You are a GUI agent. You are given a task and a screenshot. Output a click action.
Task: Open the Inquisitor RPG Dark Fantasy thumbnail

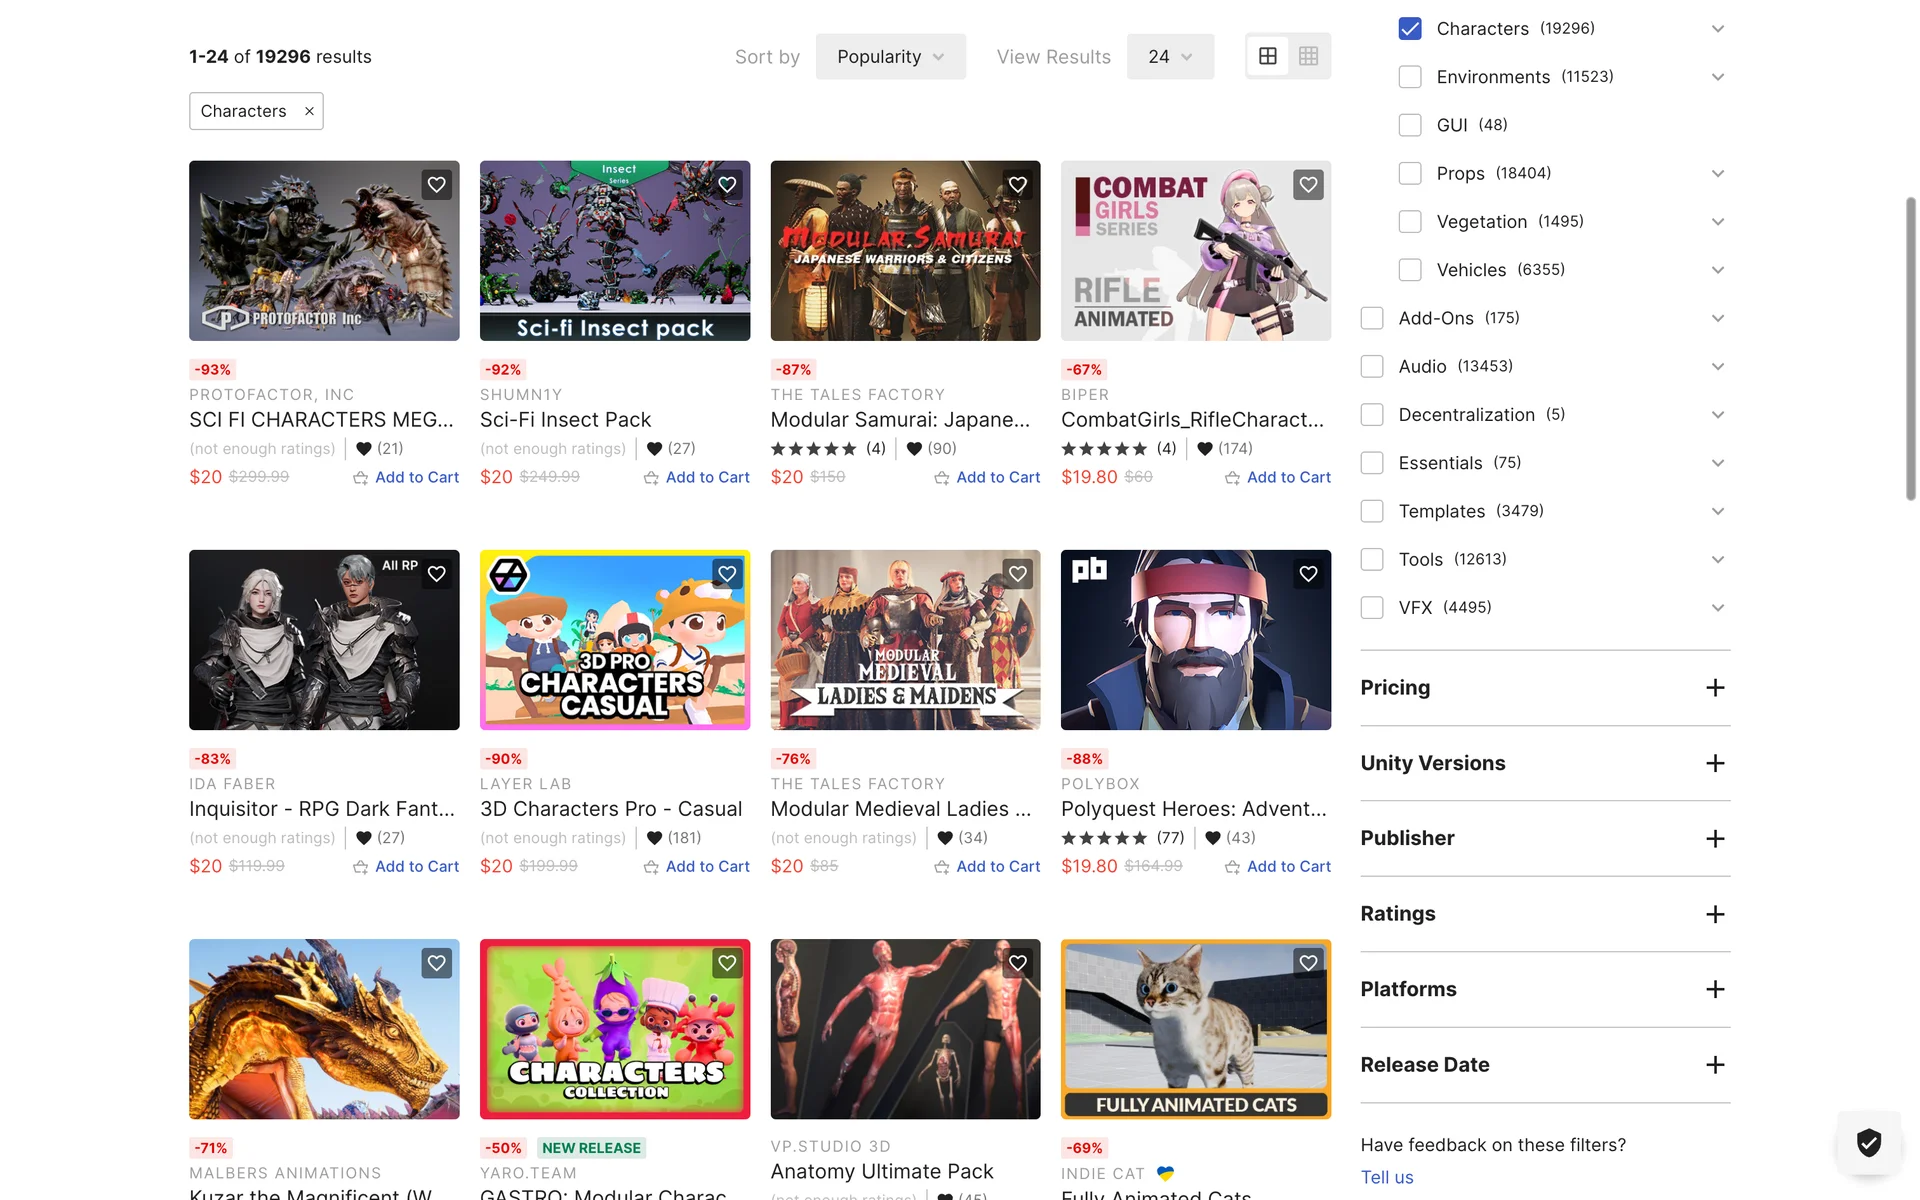324,640
